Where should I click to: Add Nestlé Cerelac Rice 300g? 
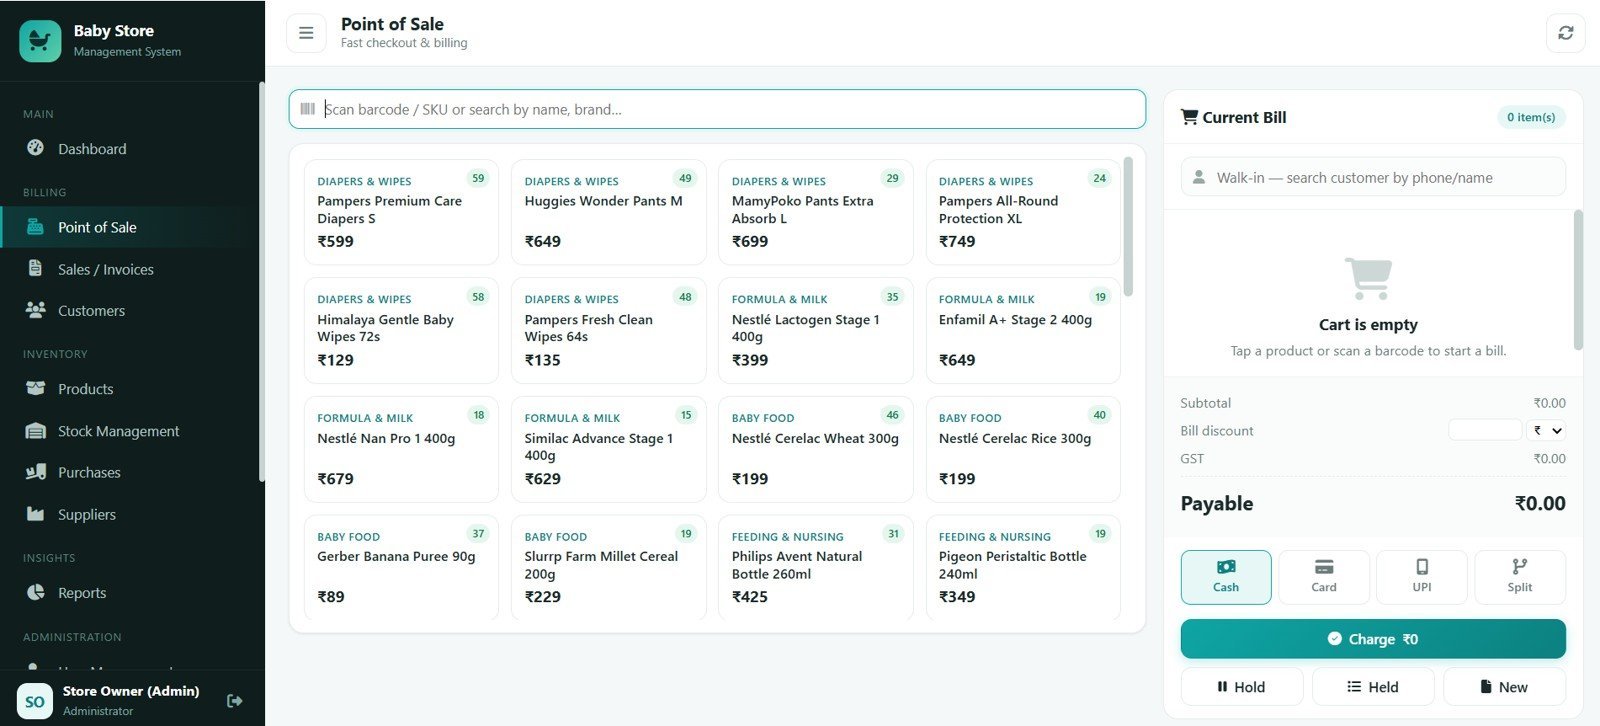1023,449
